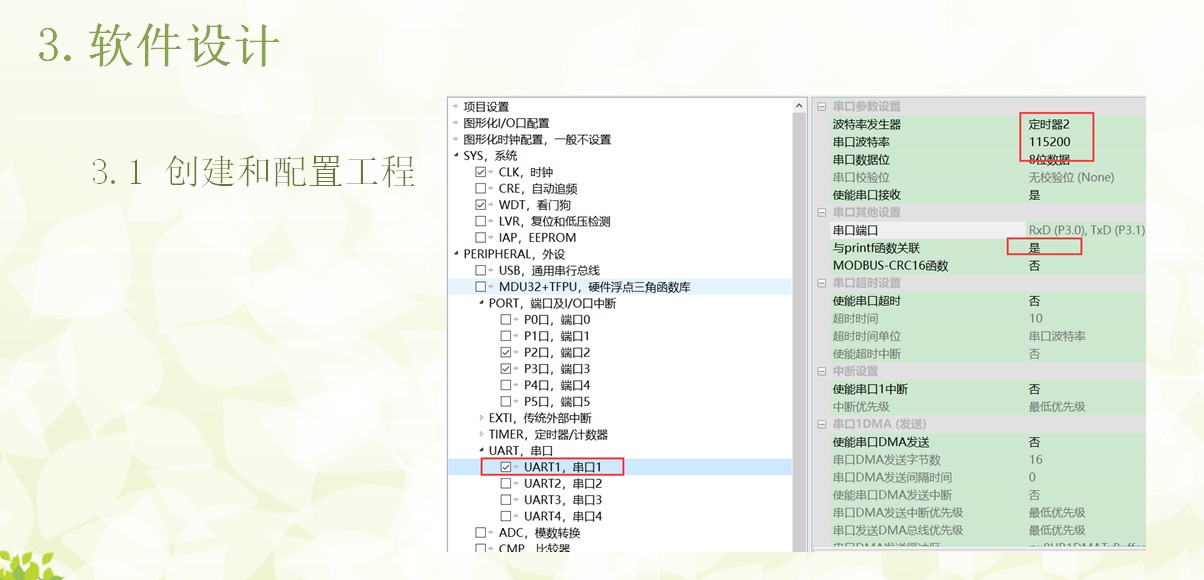Check the UART2 serial port checkbox

pos(506,484)
